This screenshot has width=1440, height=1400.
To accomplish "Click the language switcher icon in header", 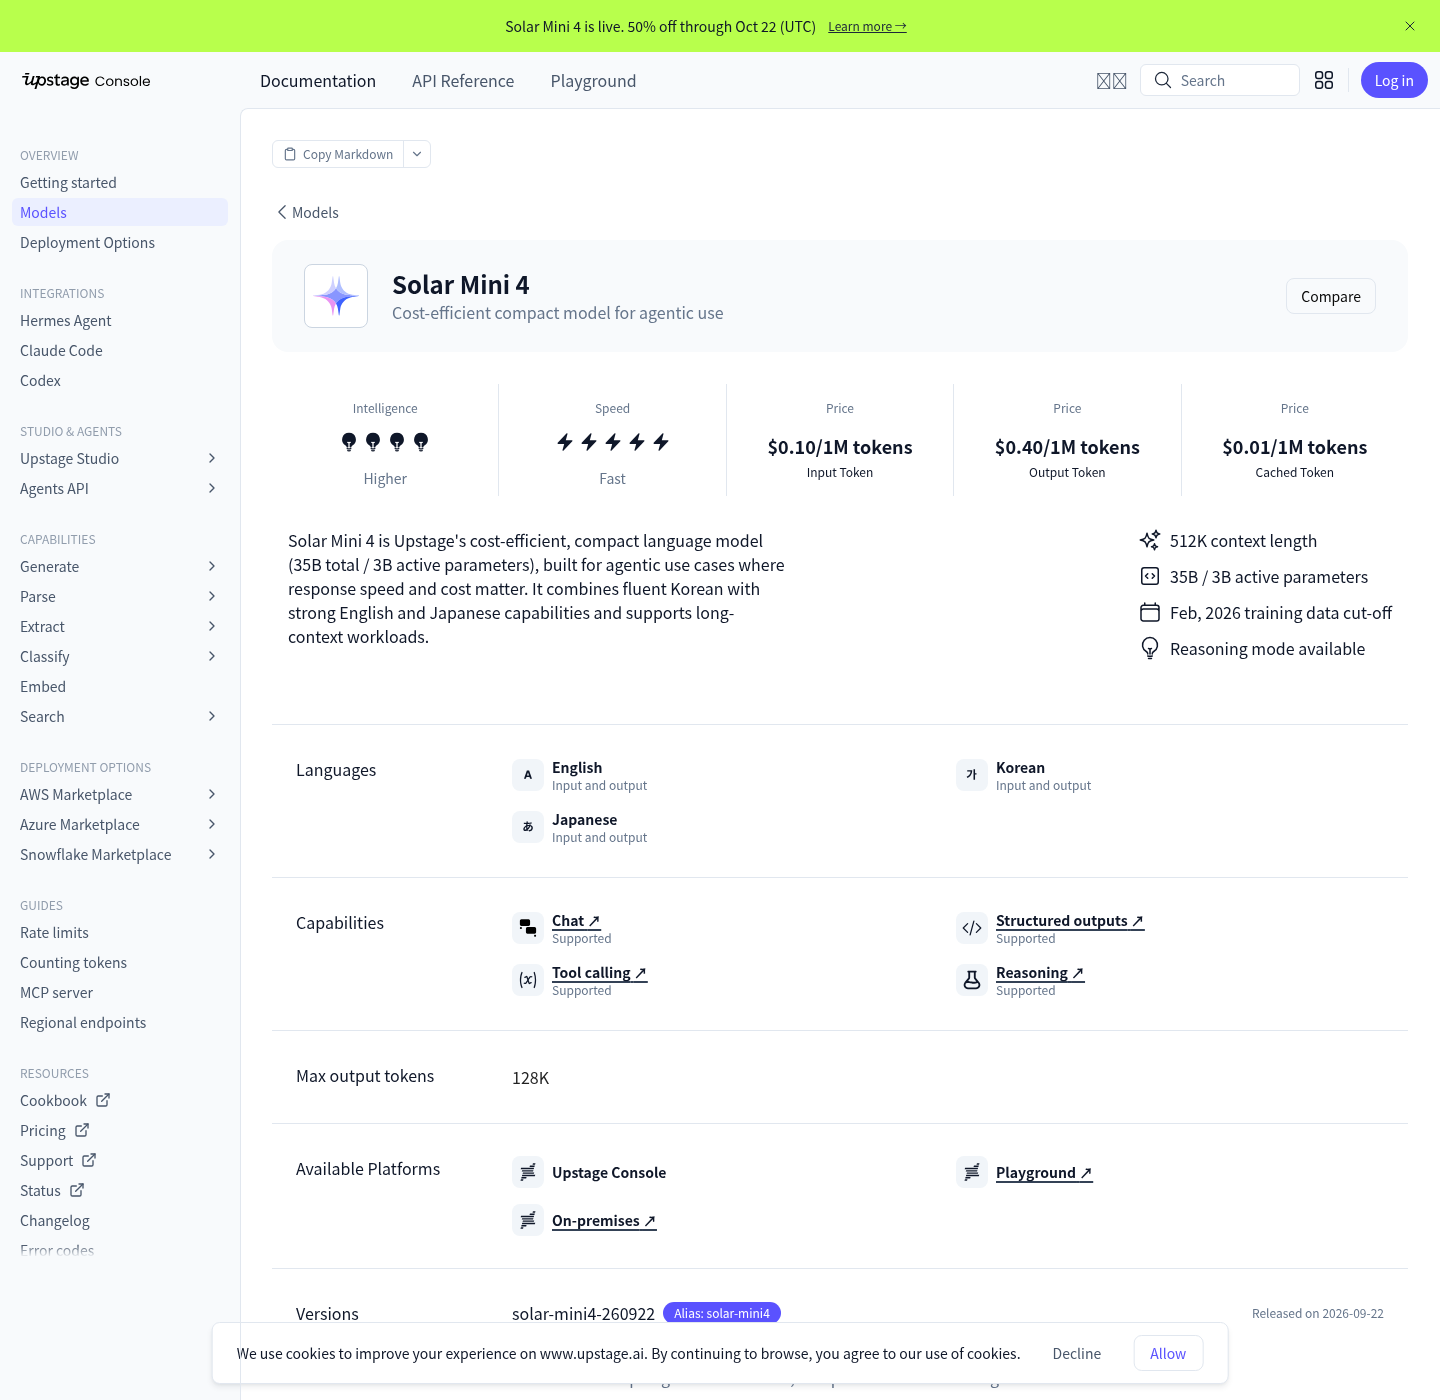I will (x=1111, y=81).
